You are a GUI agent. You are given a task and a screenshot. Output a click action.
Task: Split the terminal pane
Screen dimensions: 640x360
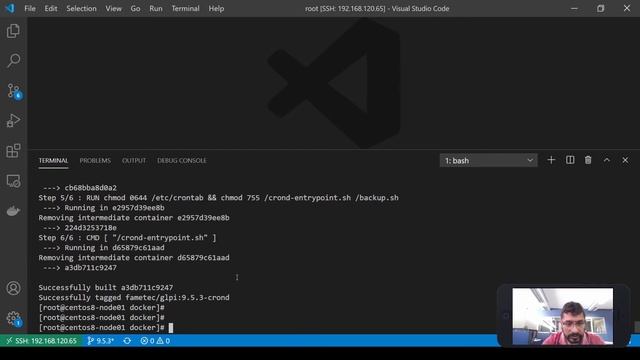[x=570, y=160]
